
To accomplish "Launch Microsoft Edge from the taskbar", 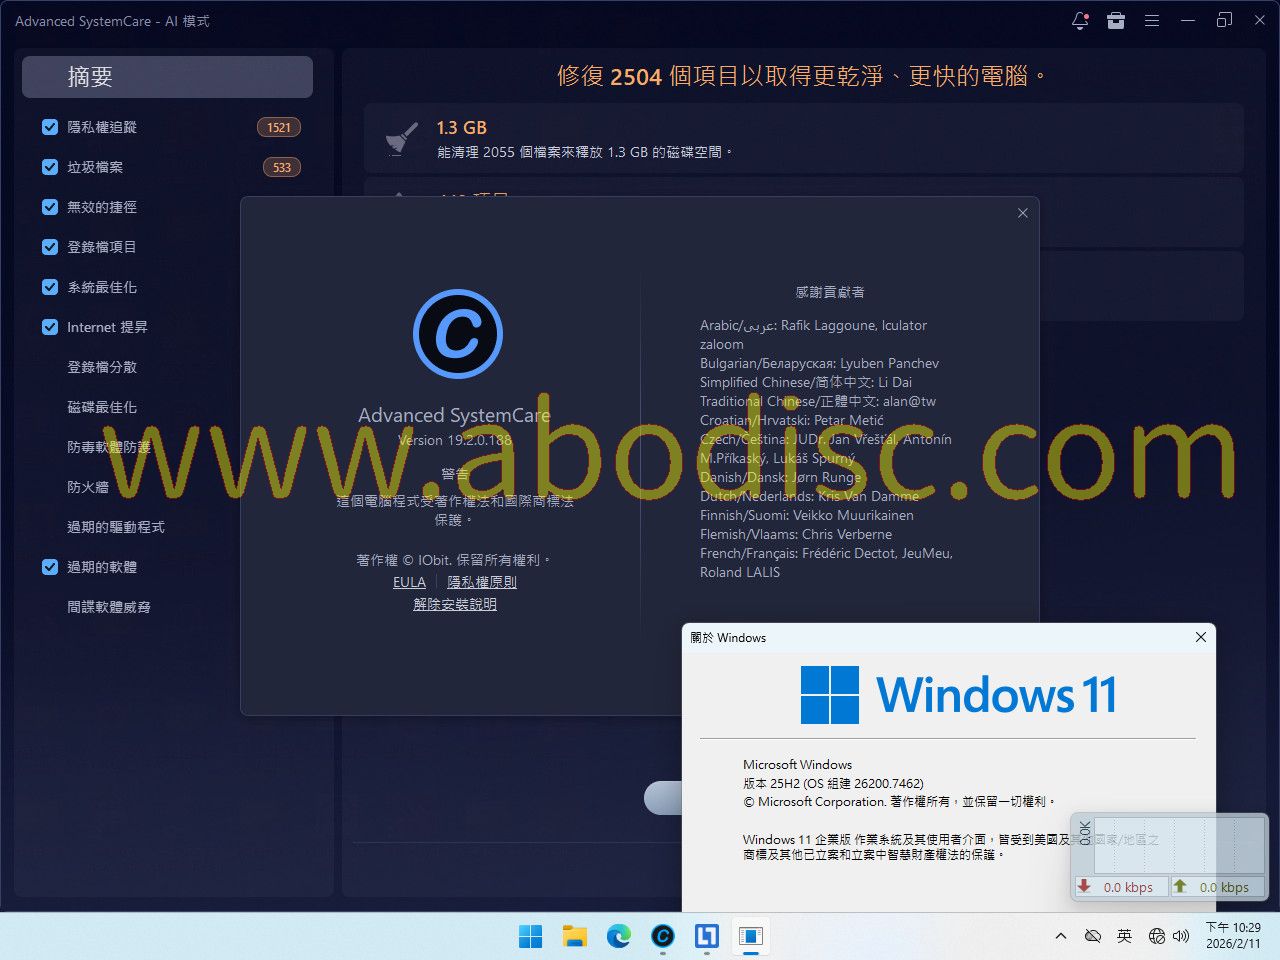I will tap(618, 936).
